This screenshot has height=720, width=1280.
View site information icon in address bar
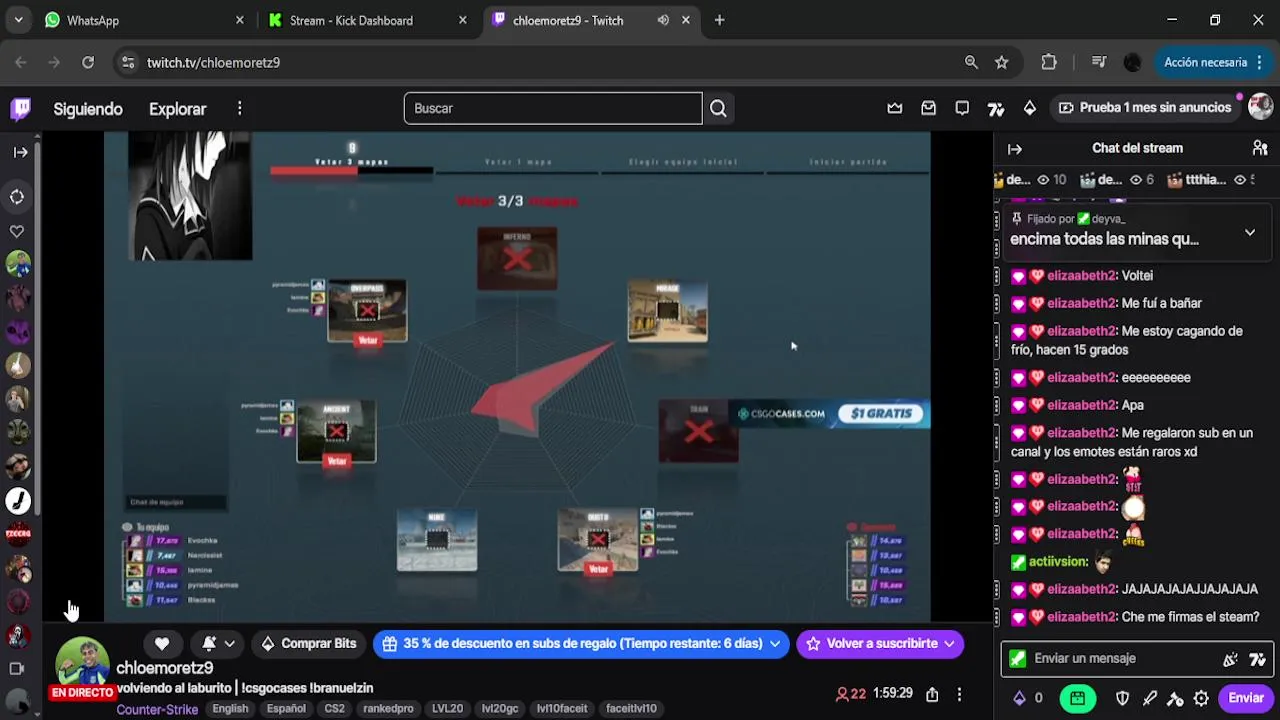click(x=127, y=62)
